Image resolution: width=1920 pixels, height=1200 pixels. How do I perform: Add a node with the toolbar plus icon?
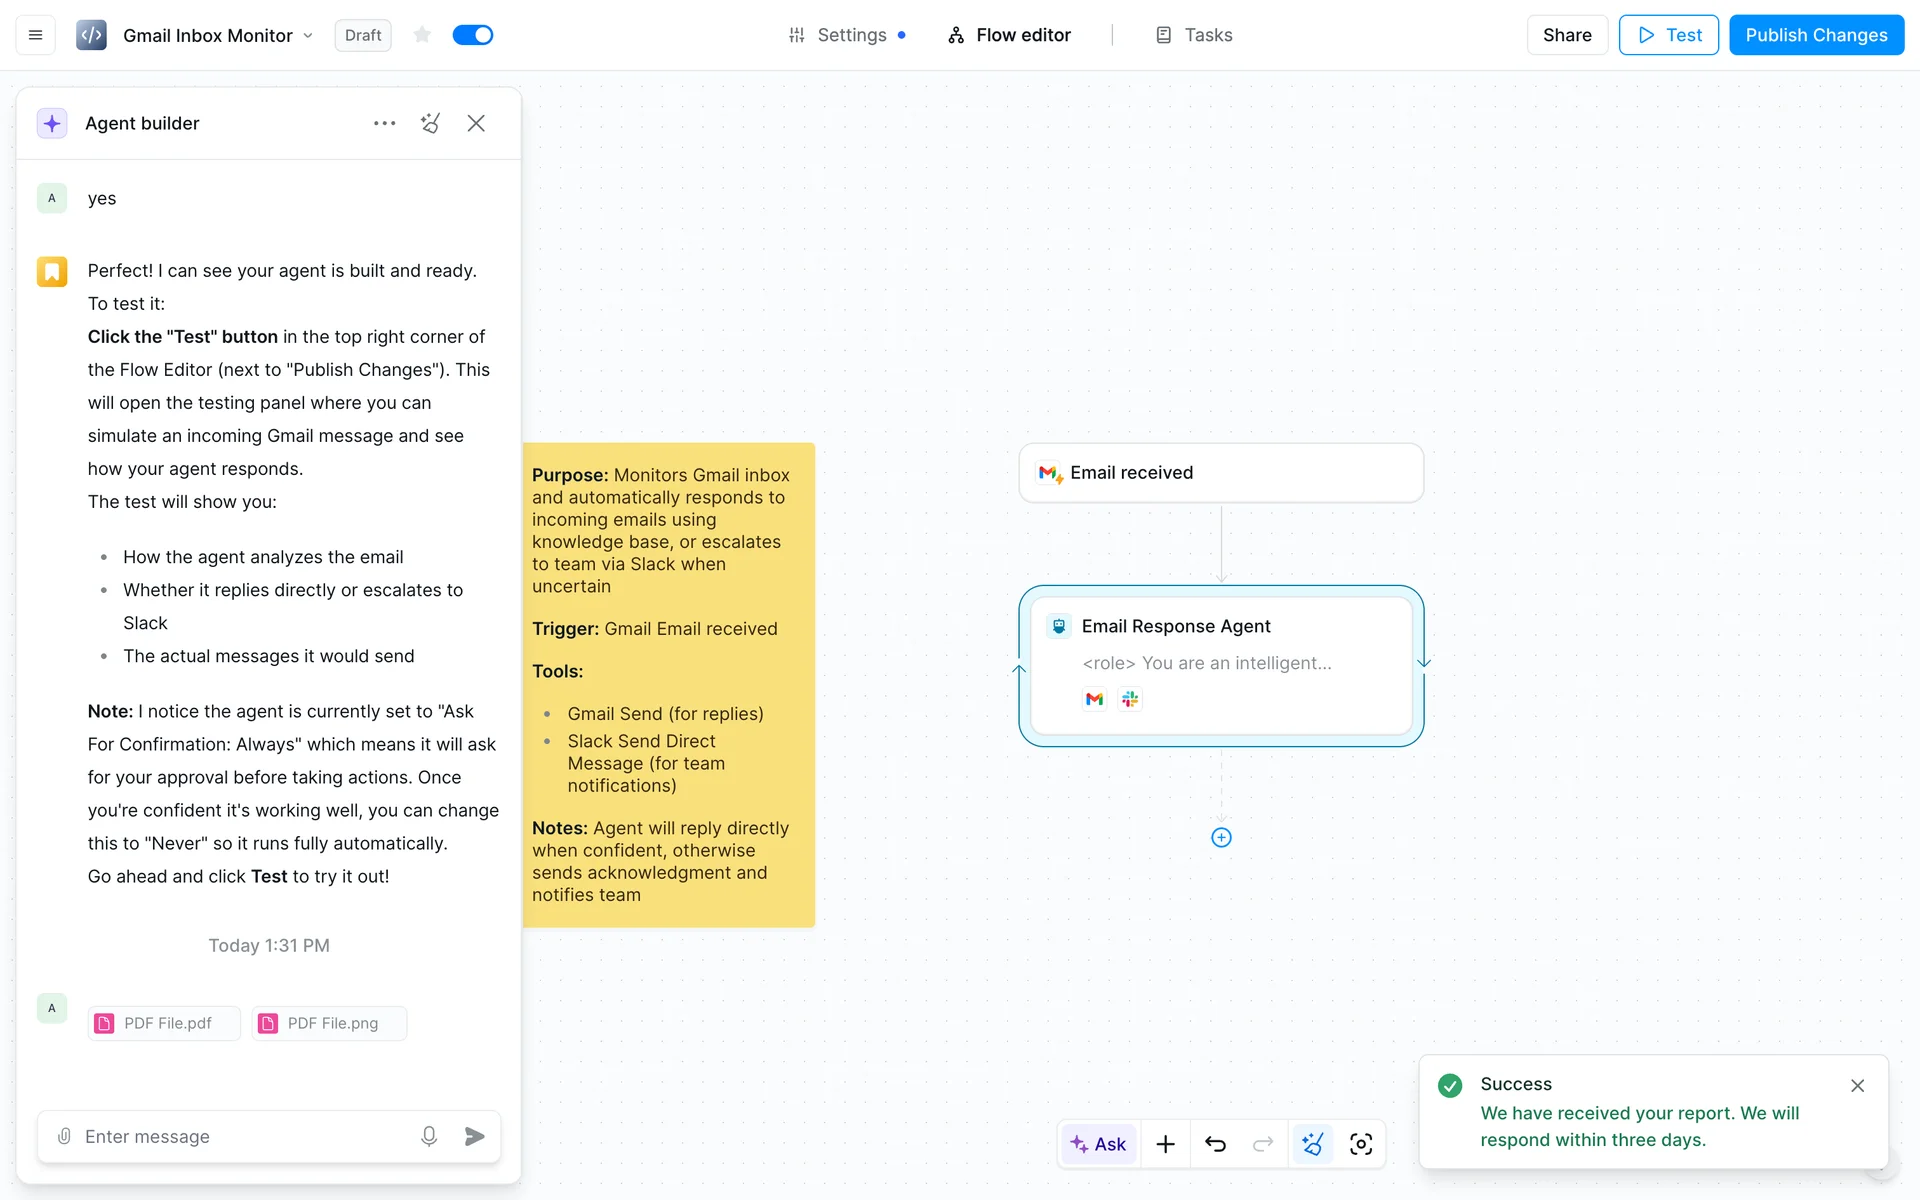click(1165, 1144)
